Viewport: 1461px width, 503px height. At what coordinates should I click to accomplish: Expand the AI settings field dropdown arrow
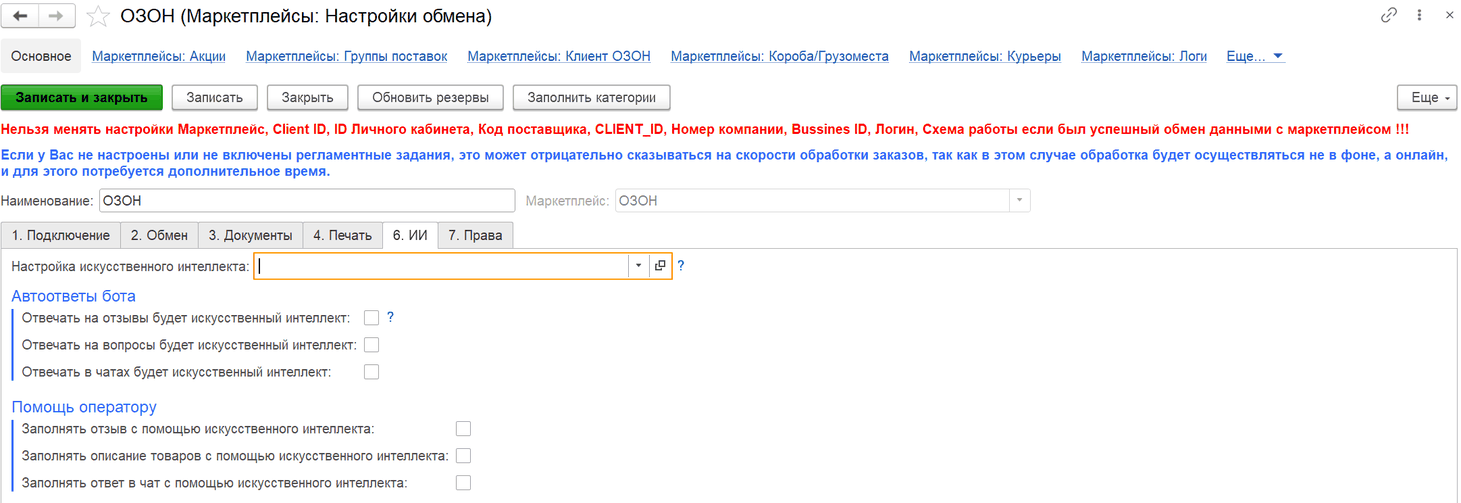click(x=639, y=266)
